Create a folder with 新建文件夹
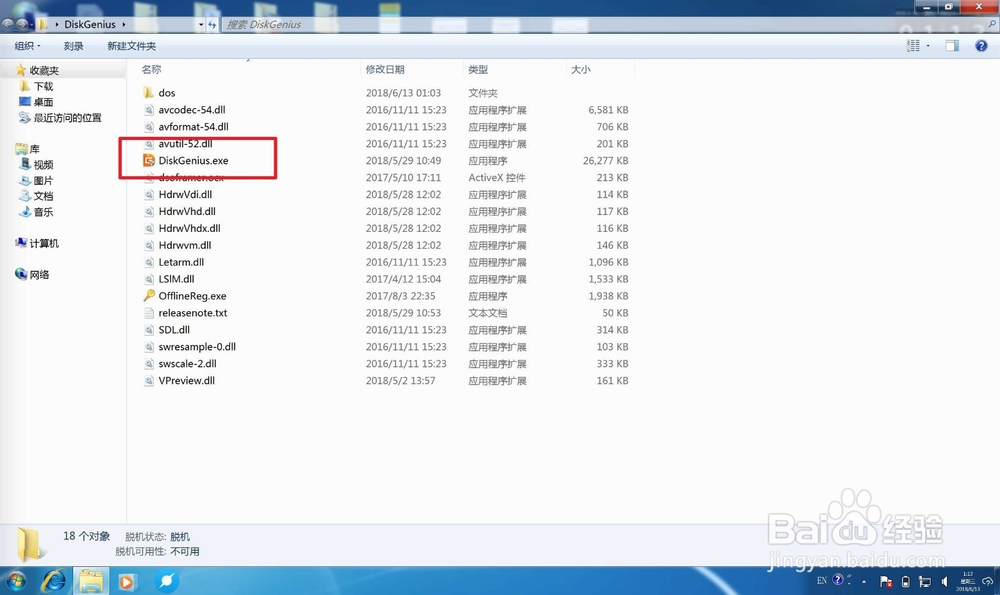Viewport: 1000px width, 595px height. tap(131, 46)
